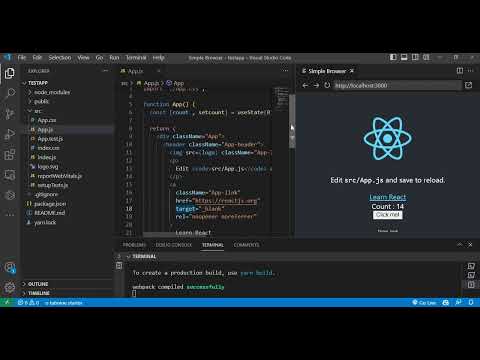Viewport: 480px width, 360px height.
Task: Close the Simple Browser tab
Action: point(352,71)
